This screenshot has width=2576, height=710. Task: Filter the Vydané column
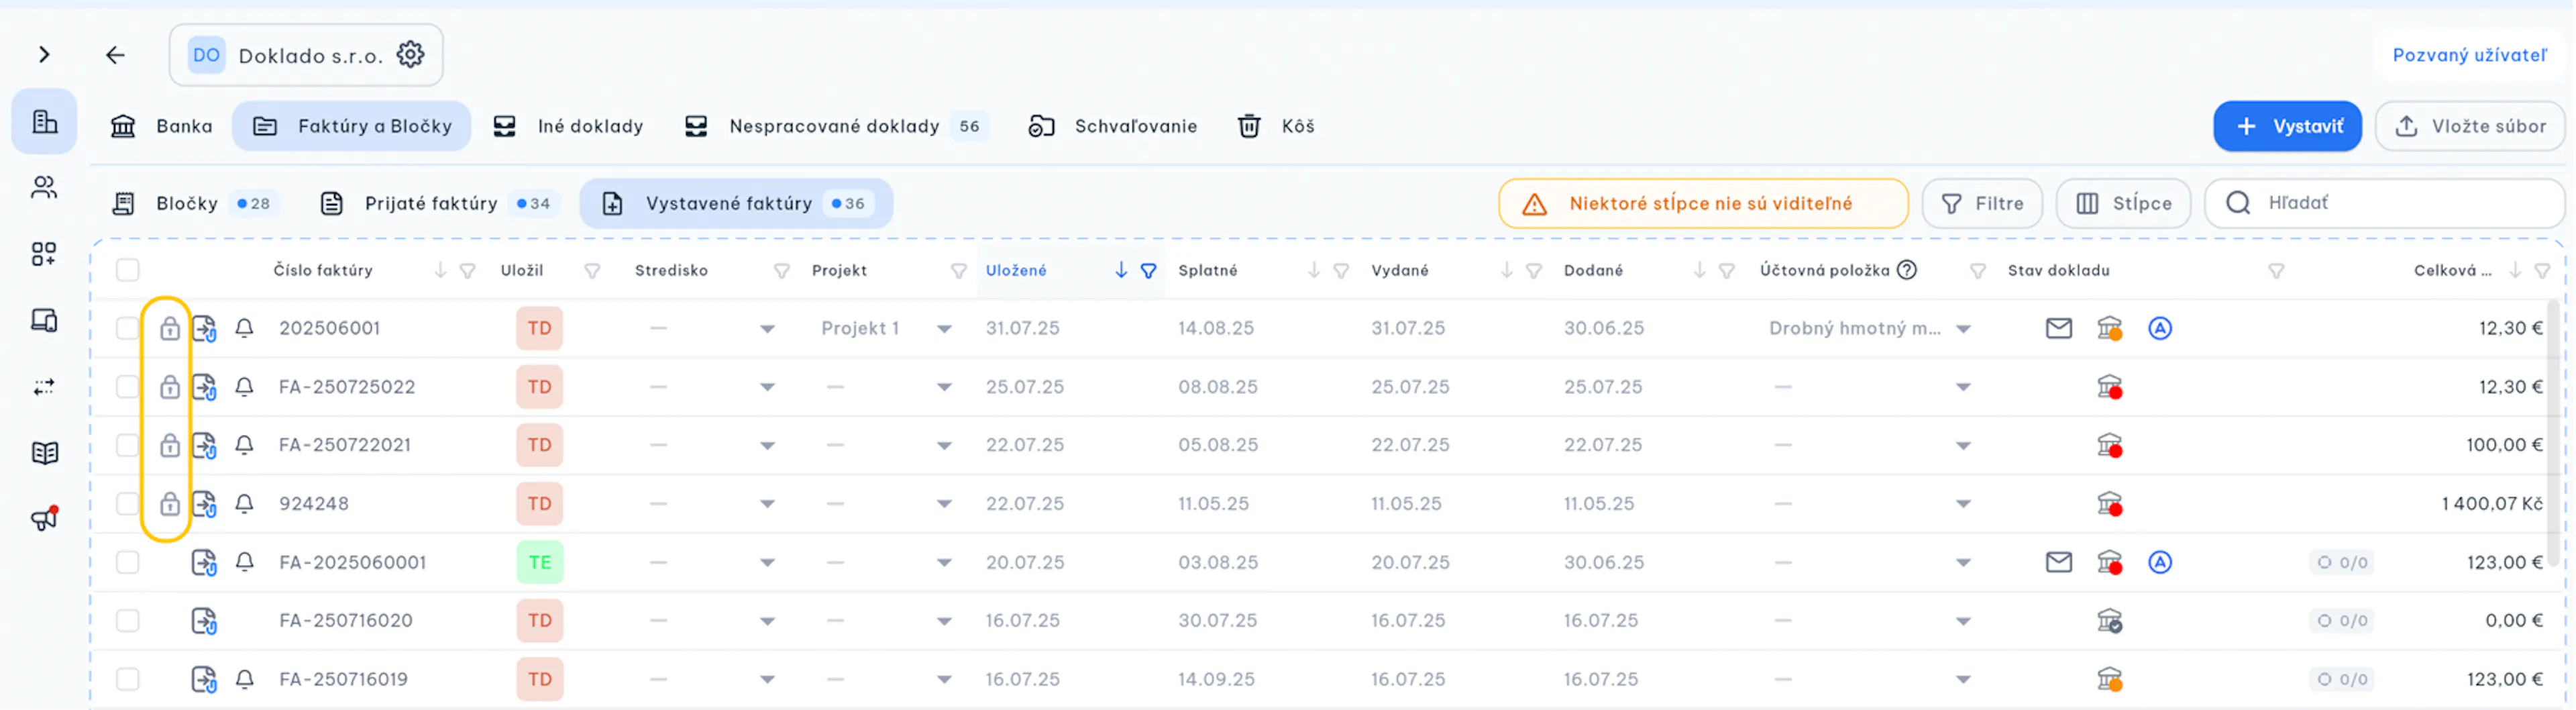[x=1534, y=271]
